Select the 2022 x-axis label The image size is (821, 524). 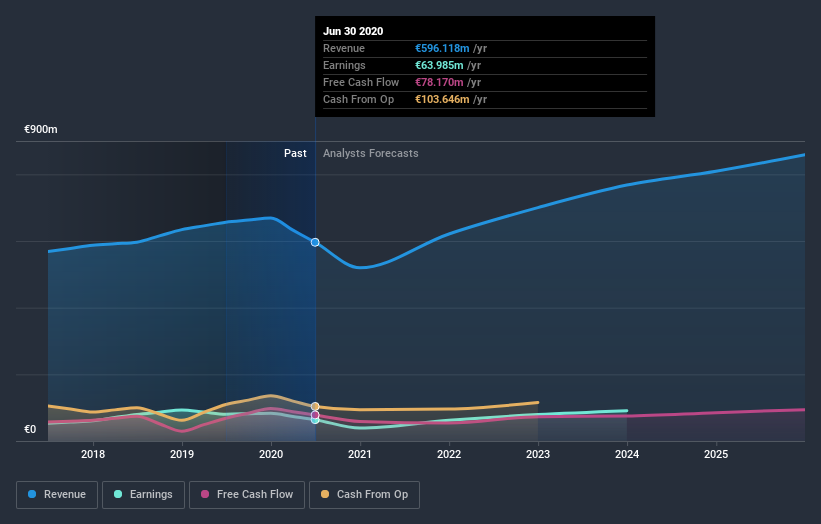449,454
